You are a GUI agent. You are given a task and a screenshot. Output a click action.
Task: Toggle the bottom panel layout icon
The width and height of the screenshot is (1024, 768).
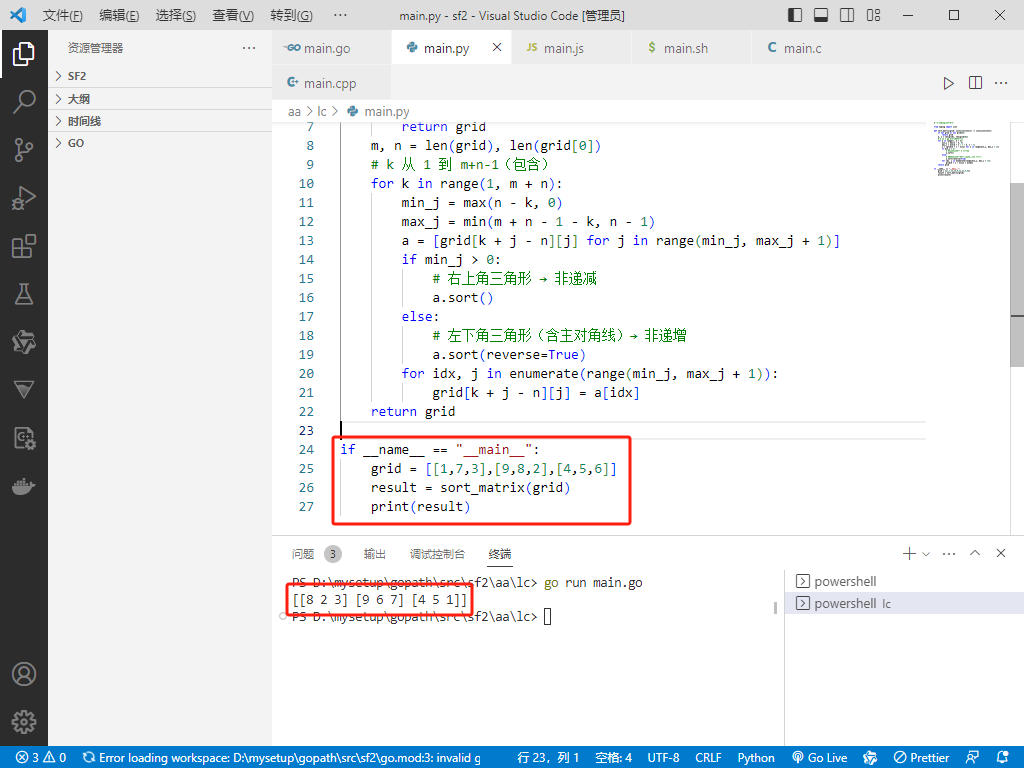(821, 15)
